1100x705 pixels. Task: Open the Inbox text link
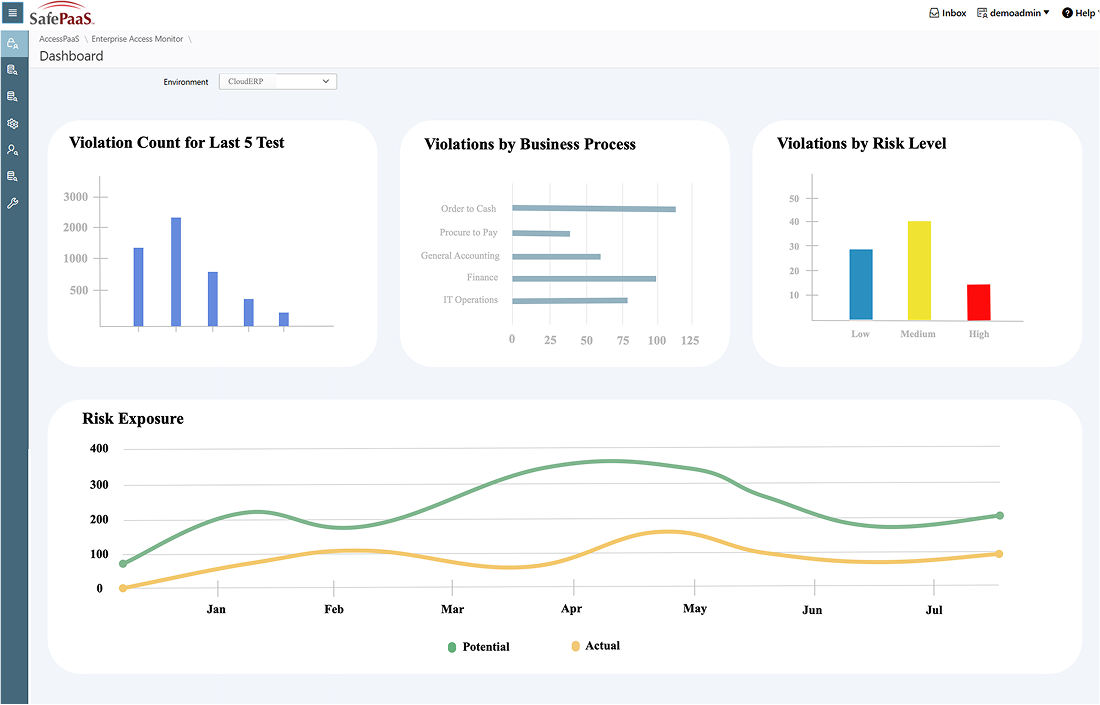pos(954,13)
